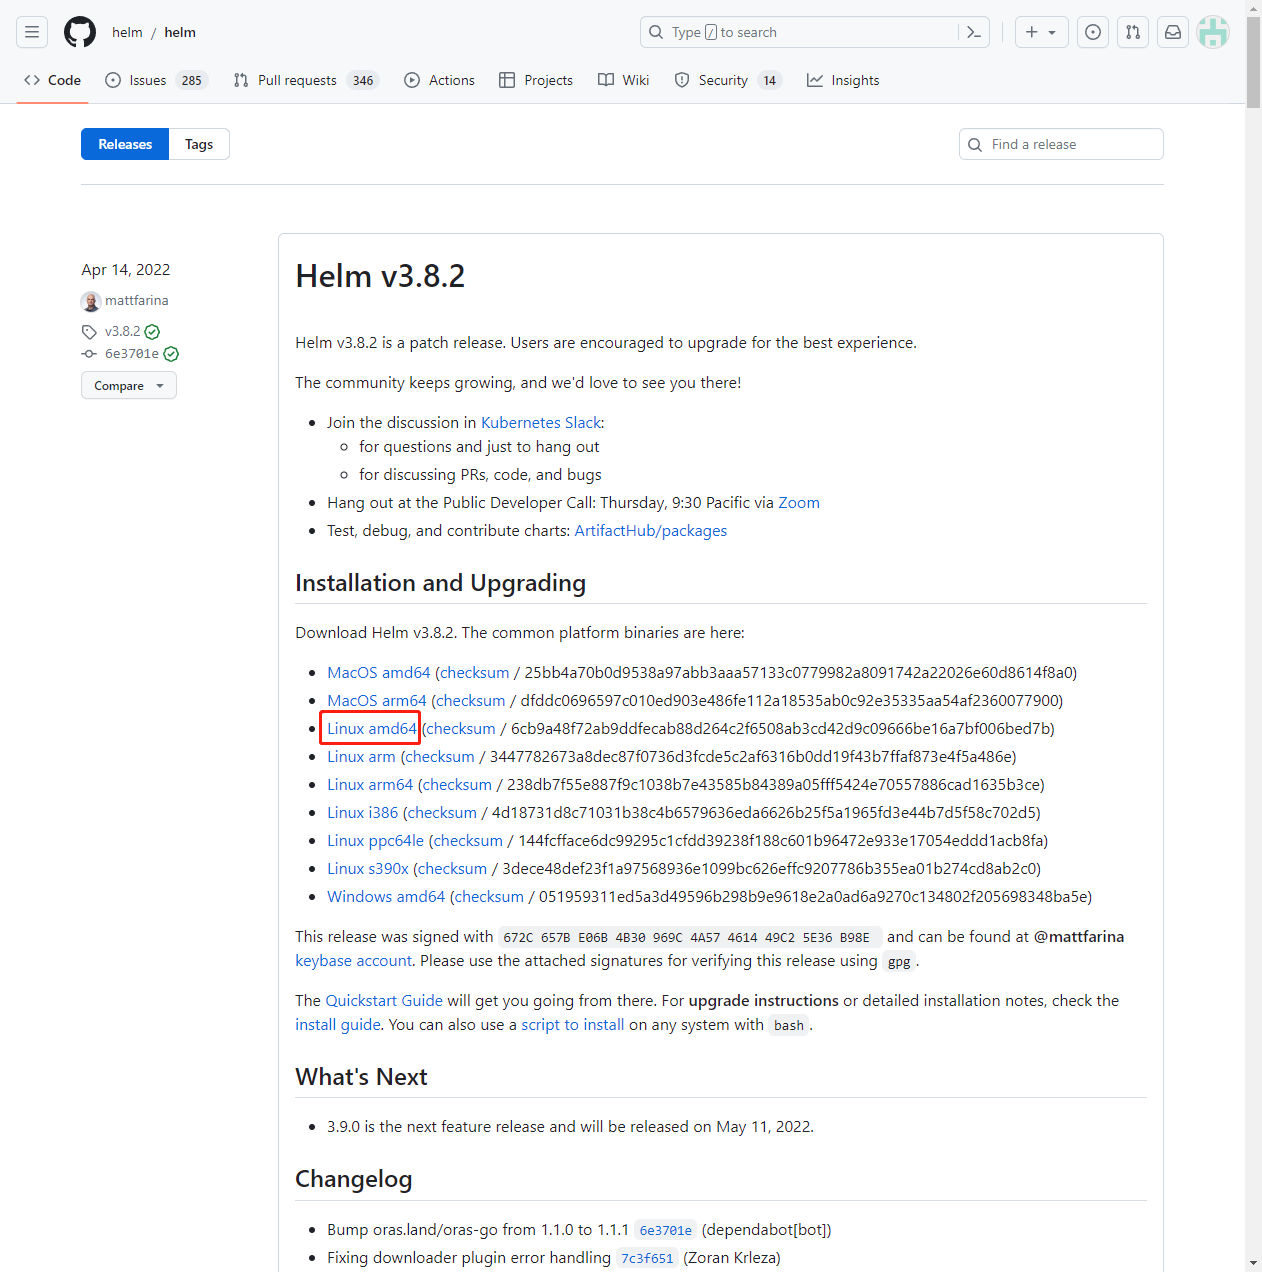Image resolution: width=1262 pixels, height=1272 pixels.
Task: Open the Insights tab
Action: (843, 80)
